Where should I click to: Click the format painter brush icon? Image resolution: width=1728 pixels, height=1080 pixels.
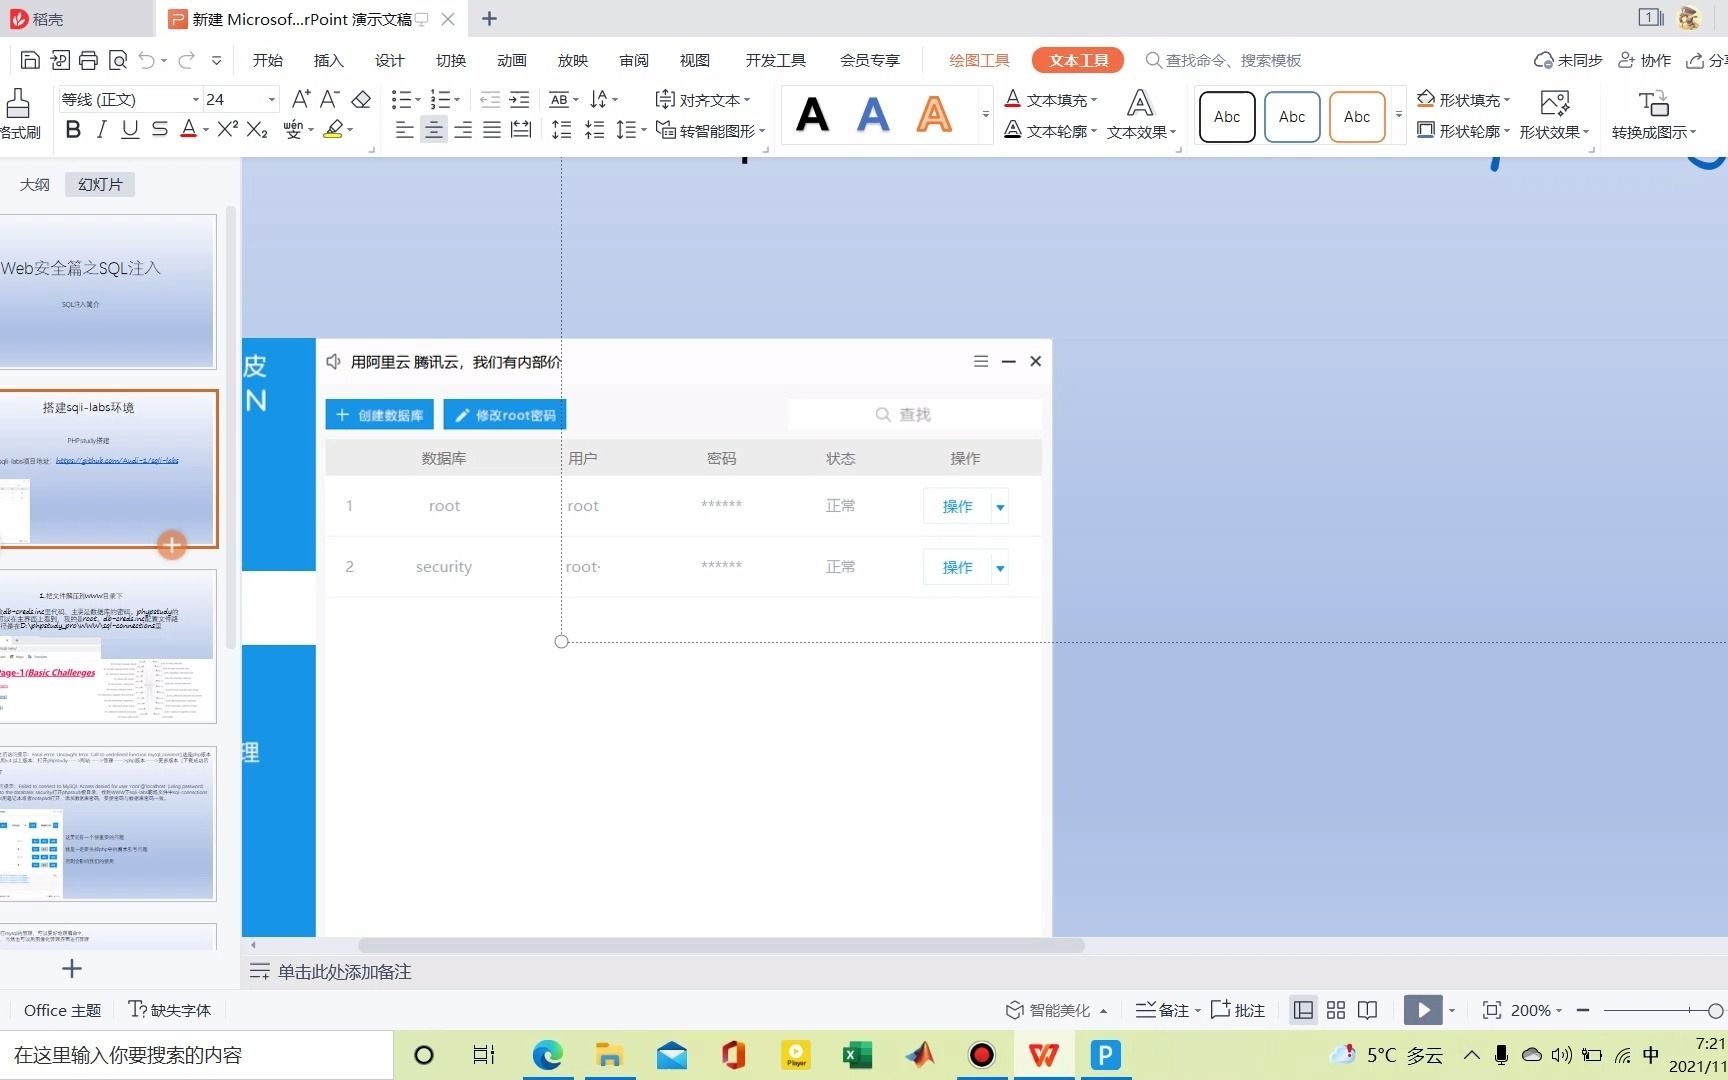(18, 103)
